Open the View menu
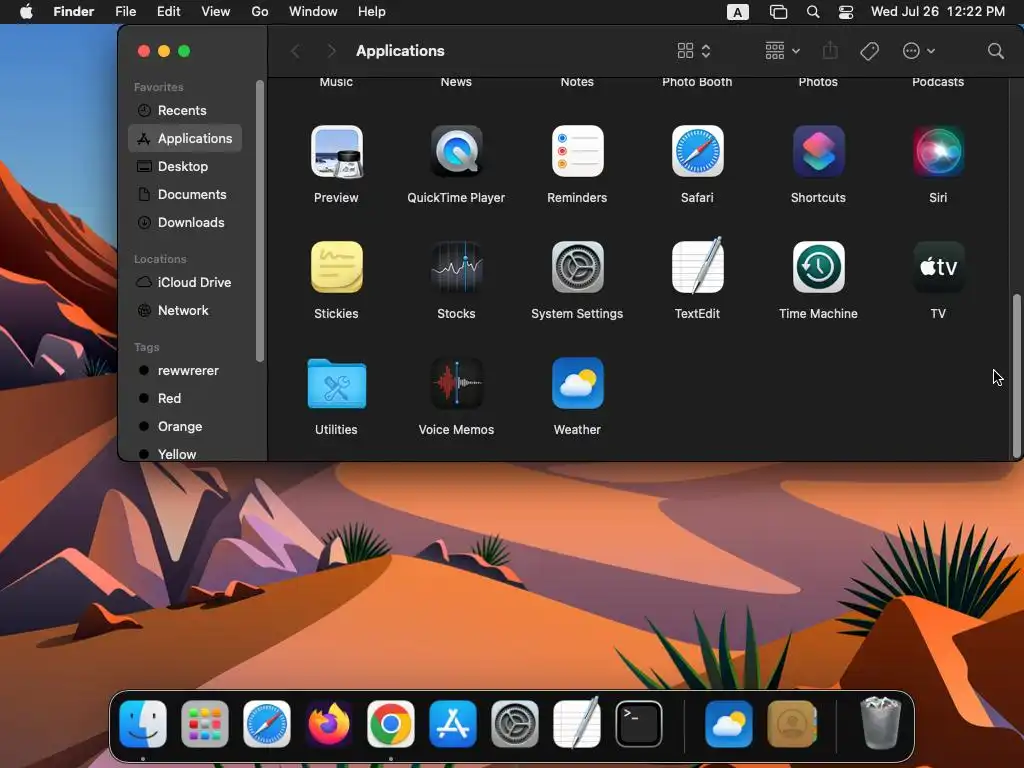Viewport: 1024px width, 768px height. [216, 12]
